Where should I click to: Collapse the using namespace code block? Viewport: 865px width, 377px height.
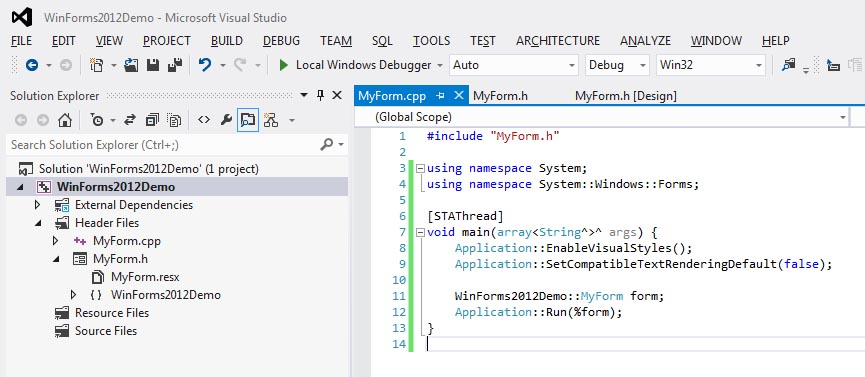click(x=421, y=168)
